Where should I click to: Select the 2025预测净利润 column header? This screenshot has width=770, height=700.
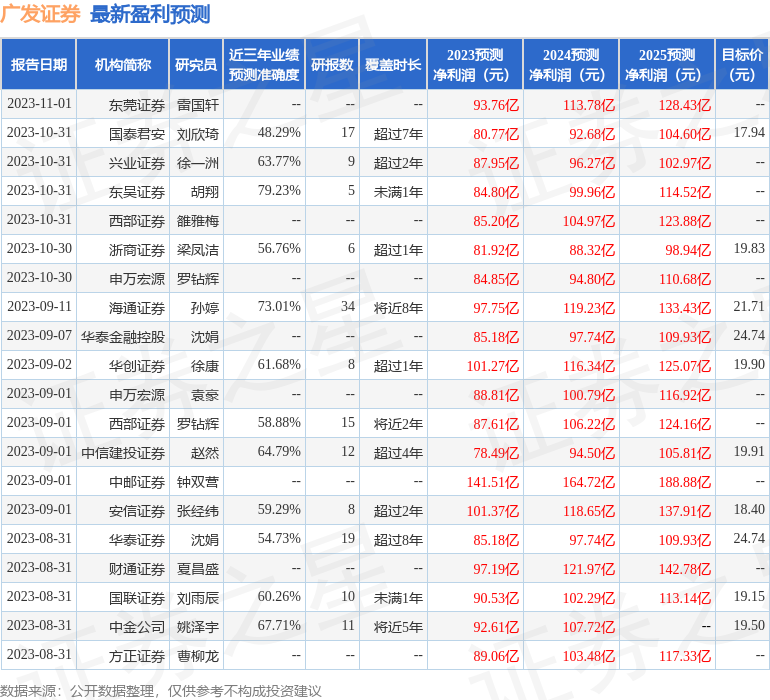click(667, 64)
